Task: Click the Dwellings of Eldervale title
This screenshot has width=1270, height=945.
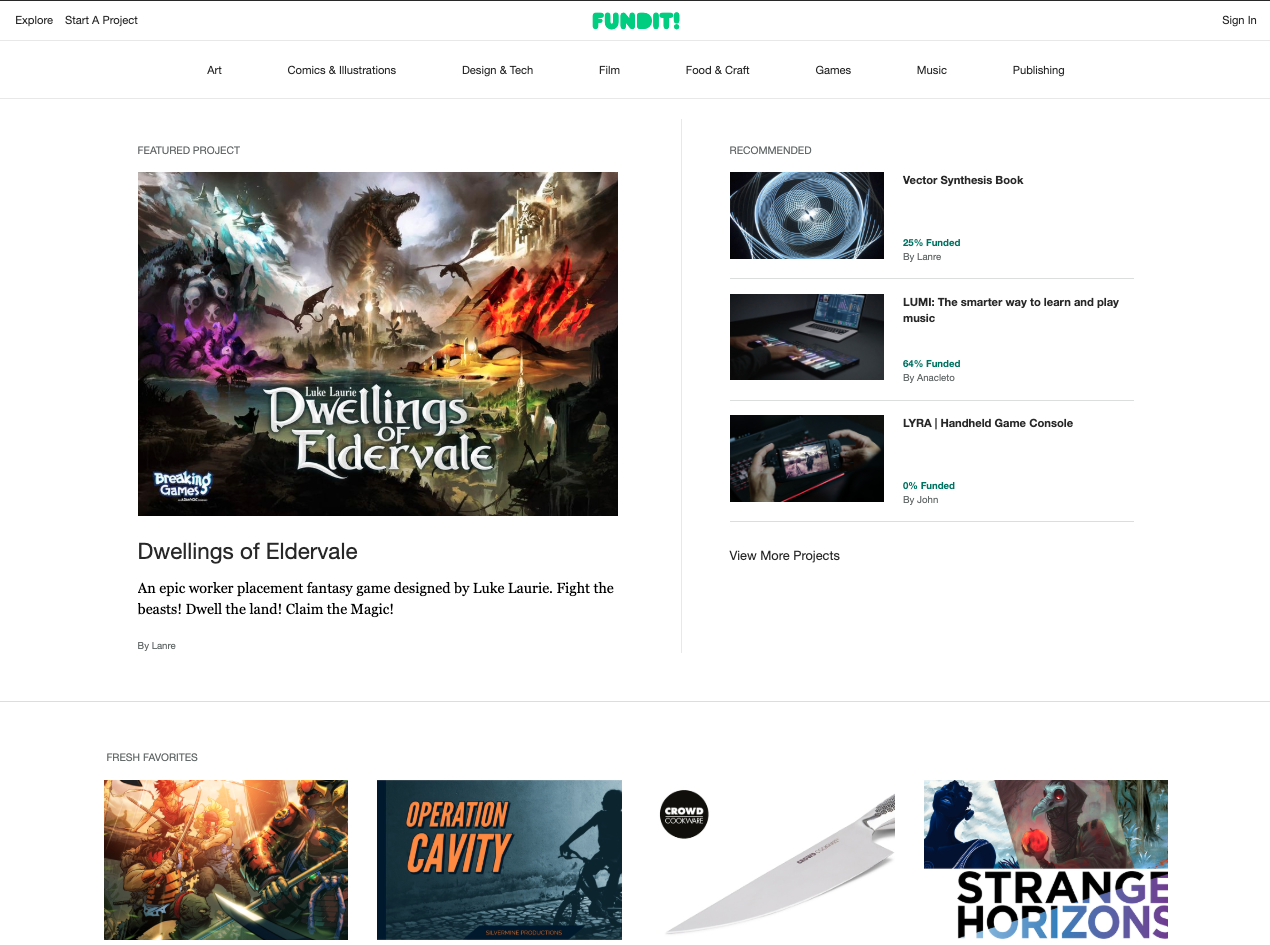Action: (247, 551)
